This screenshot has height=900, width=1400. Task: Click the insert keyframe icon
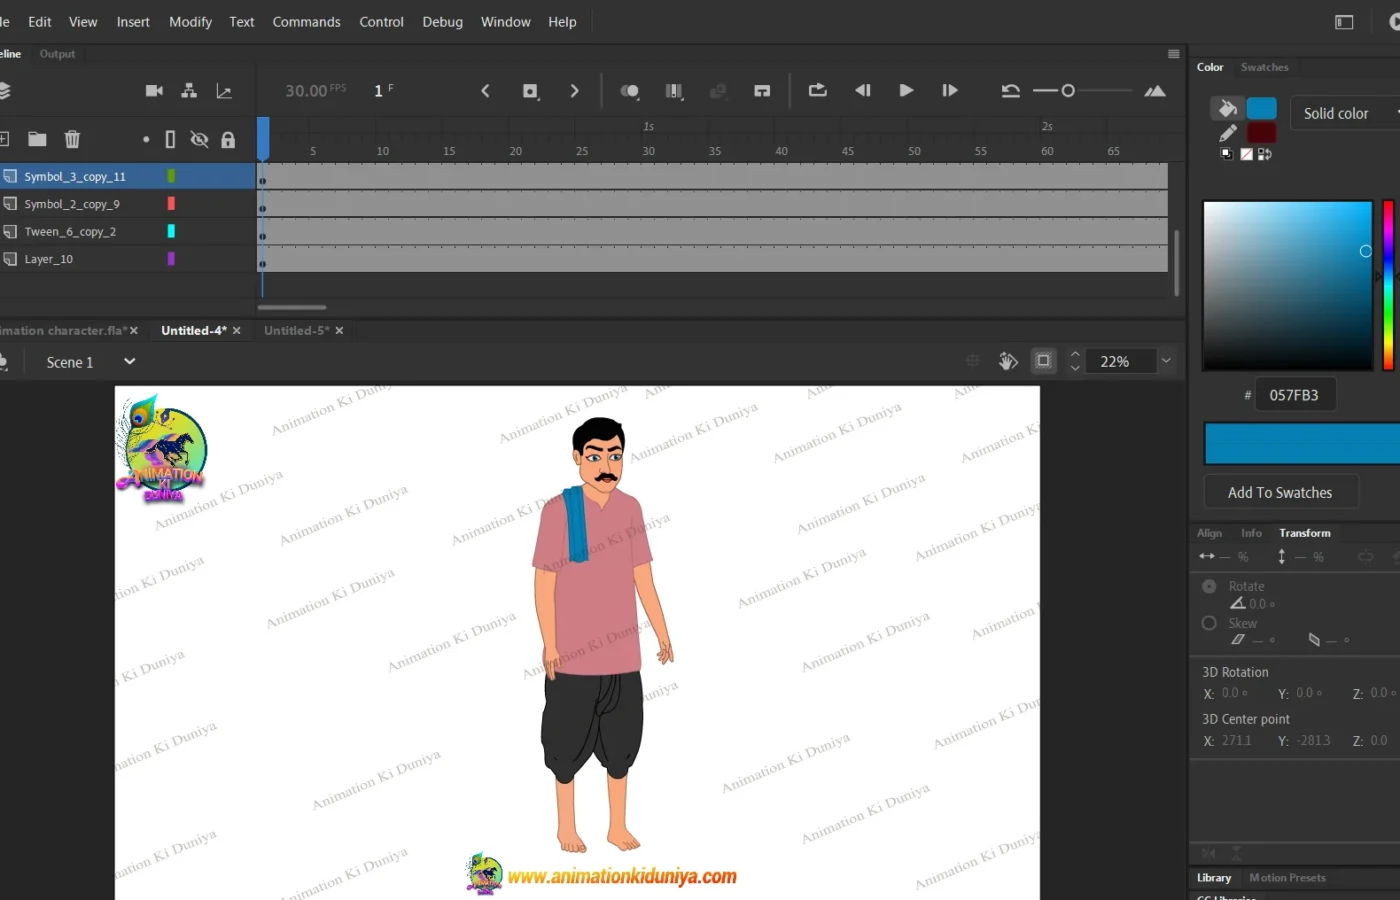click(x=530, y=91)
